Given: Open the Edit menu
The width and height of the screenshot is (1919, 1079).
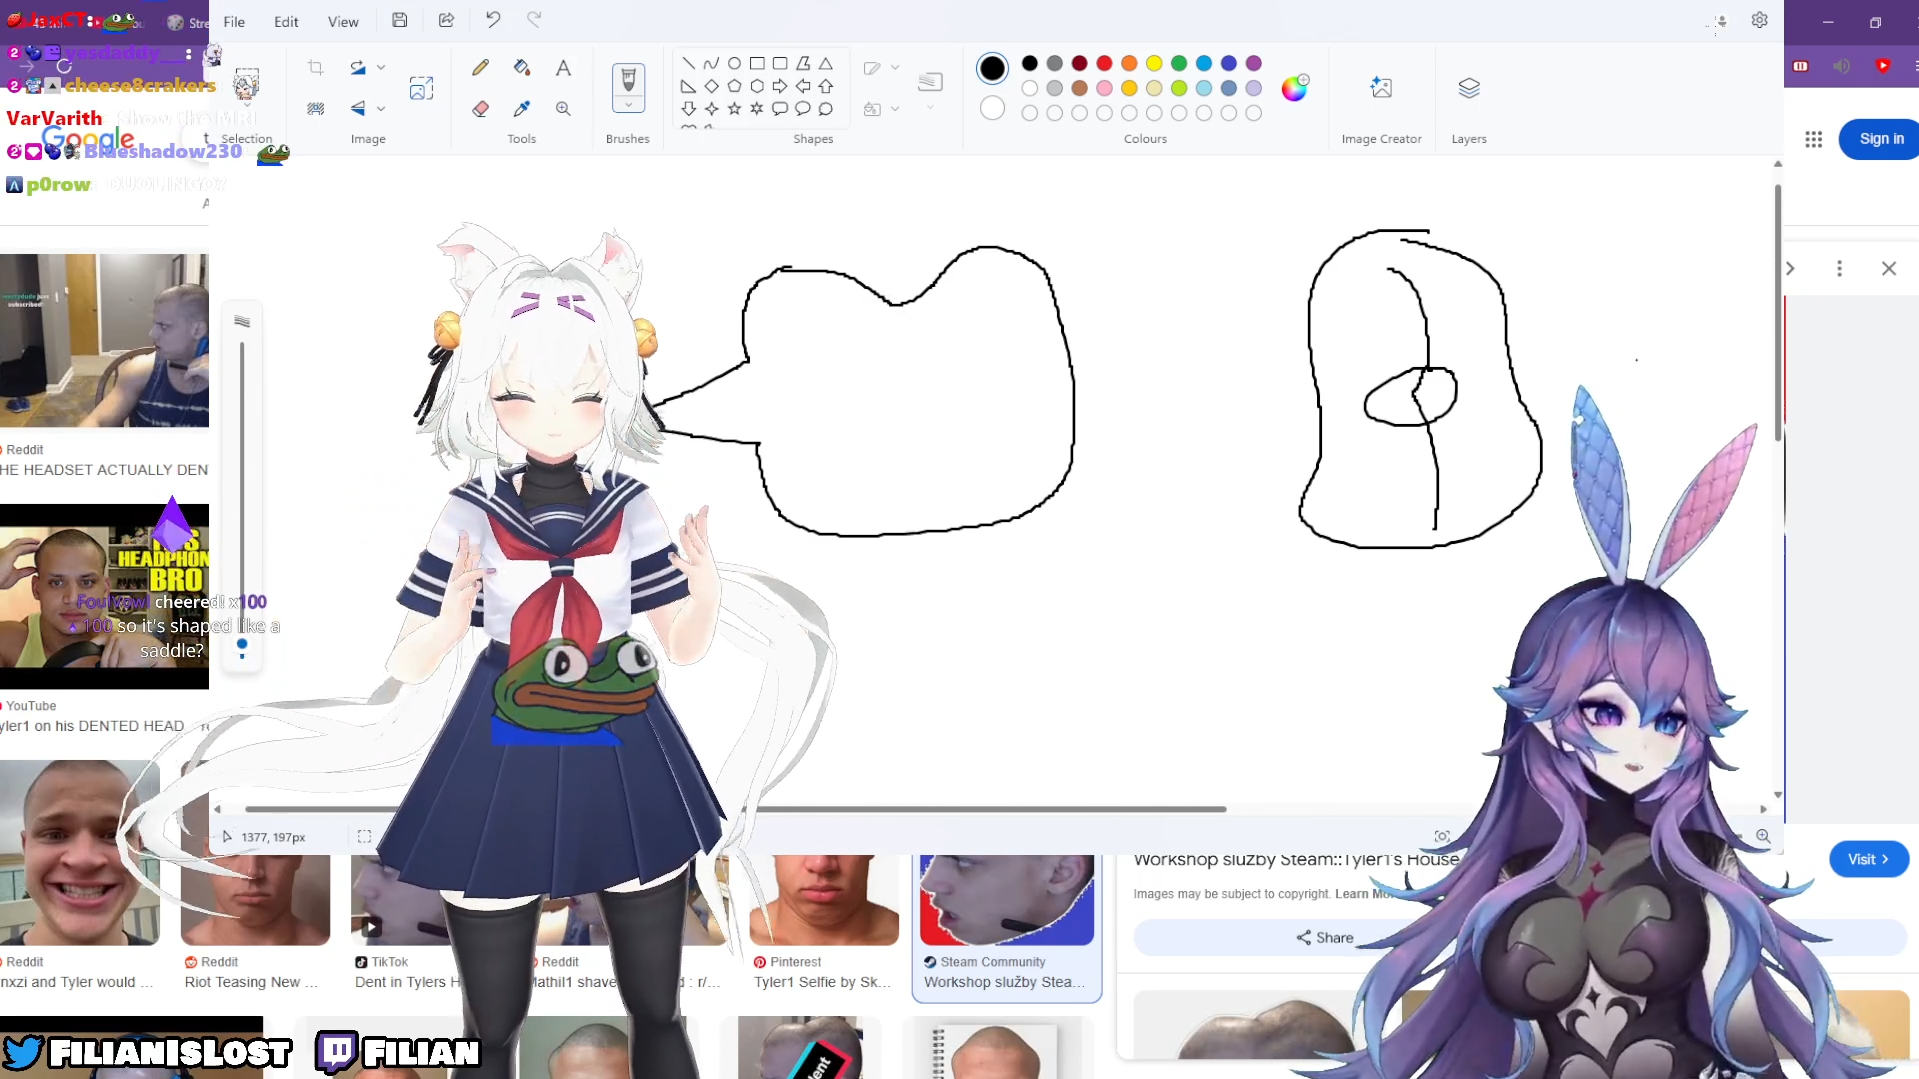Looking at the screenshot, I should pyautogui.click(x=286, y=21).
